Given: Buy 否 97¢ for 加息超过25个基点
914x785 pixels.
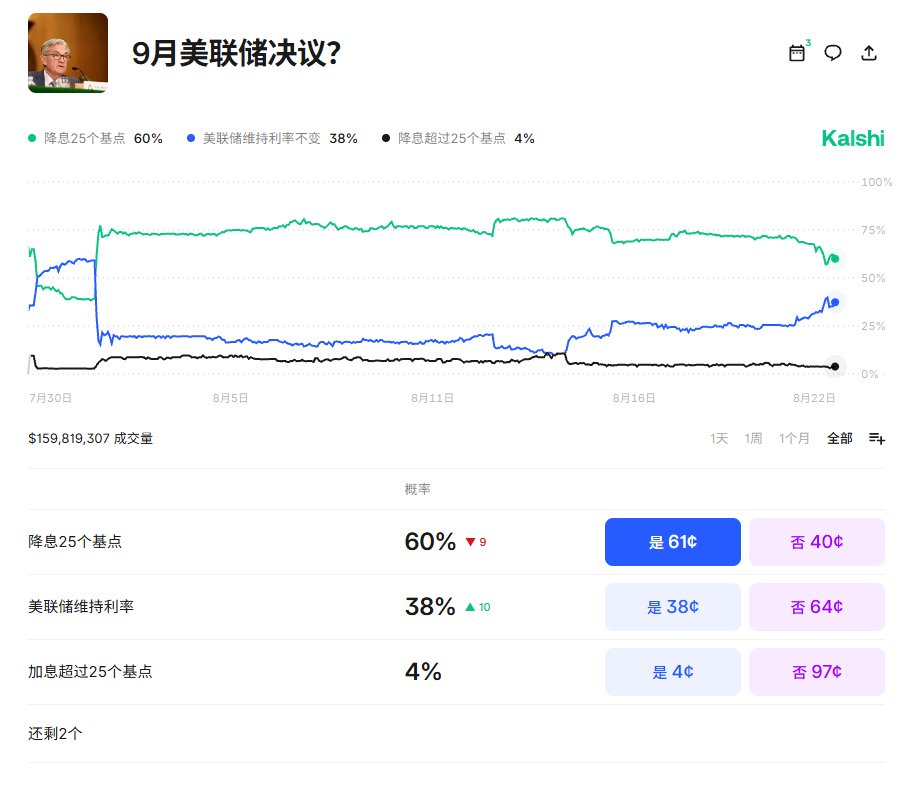Looking at the screenshot, I should 817,672.
